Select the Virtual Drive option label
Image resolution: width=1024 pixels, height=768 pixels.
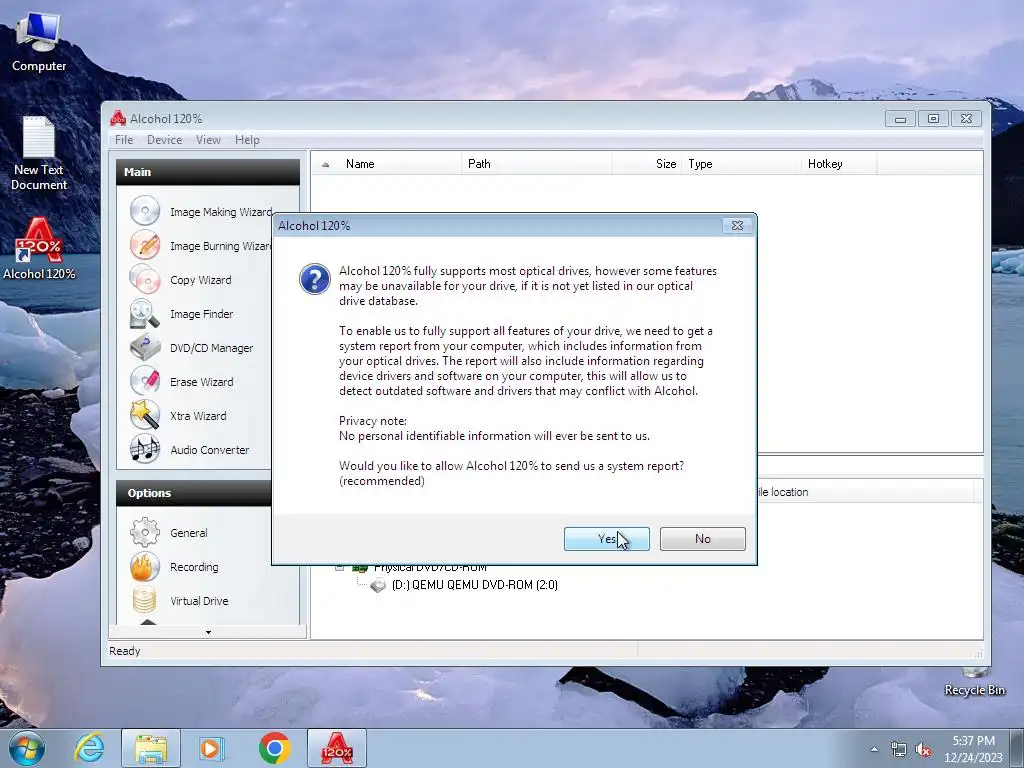[199, 601]
